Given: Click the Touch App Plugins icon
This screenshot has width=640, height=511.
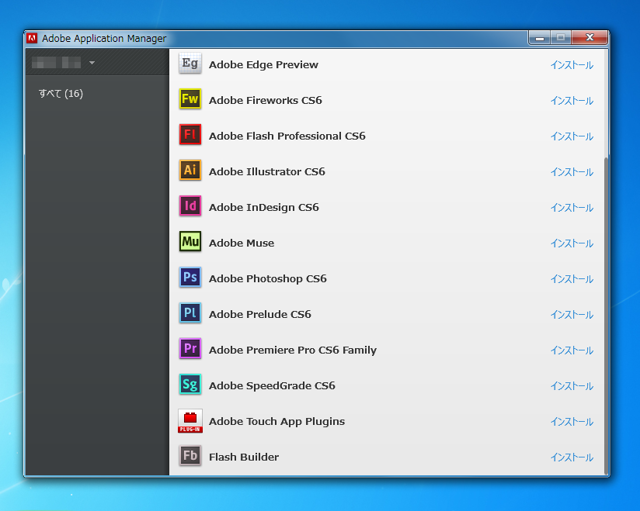Looking at the screenshot, I should [x=190, y=421].
